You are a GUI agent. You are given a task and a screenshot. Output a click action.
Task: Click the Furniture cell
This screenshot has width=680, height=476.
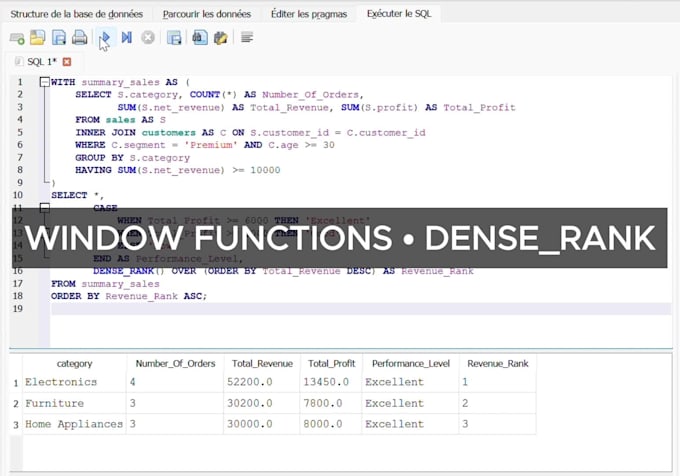point(74,404)
